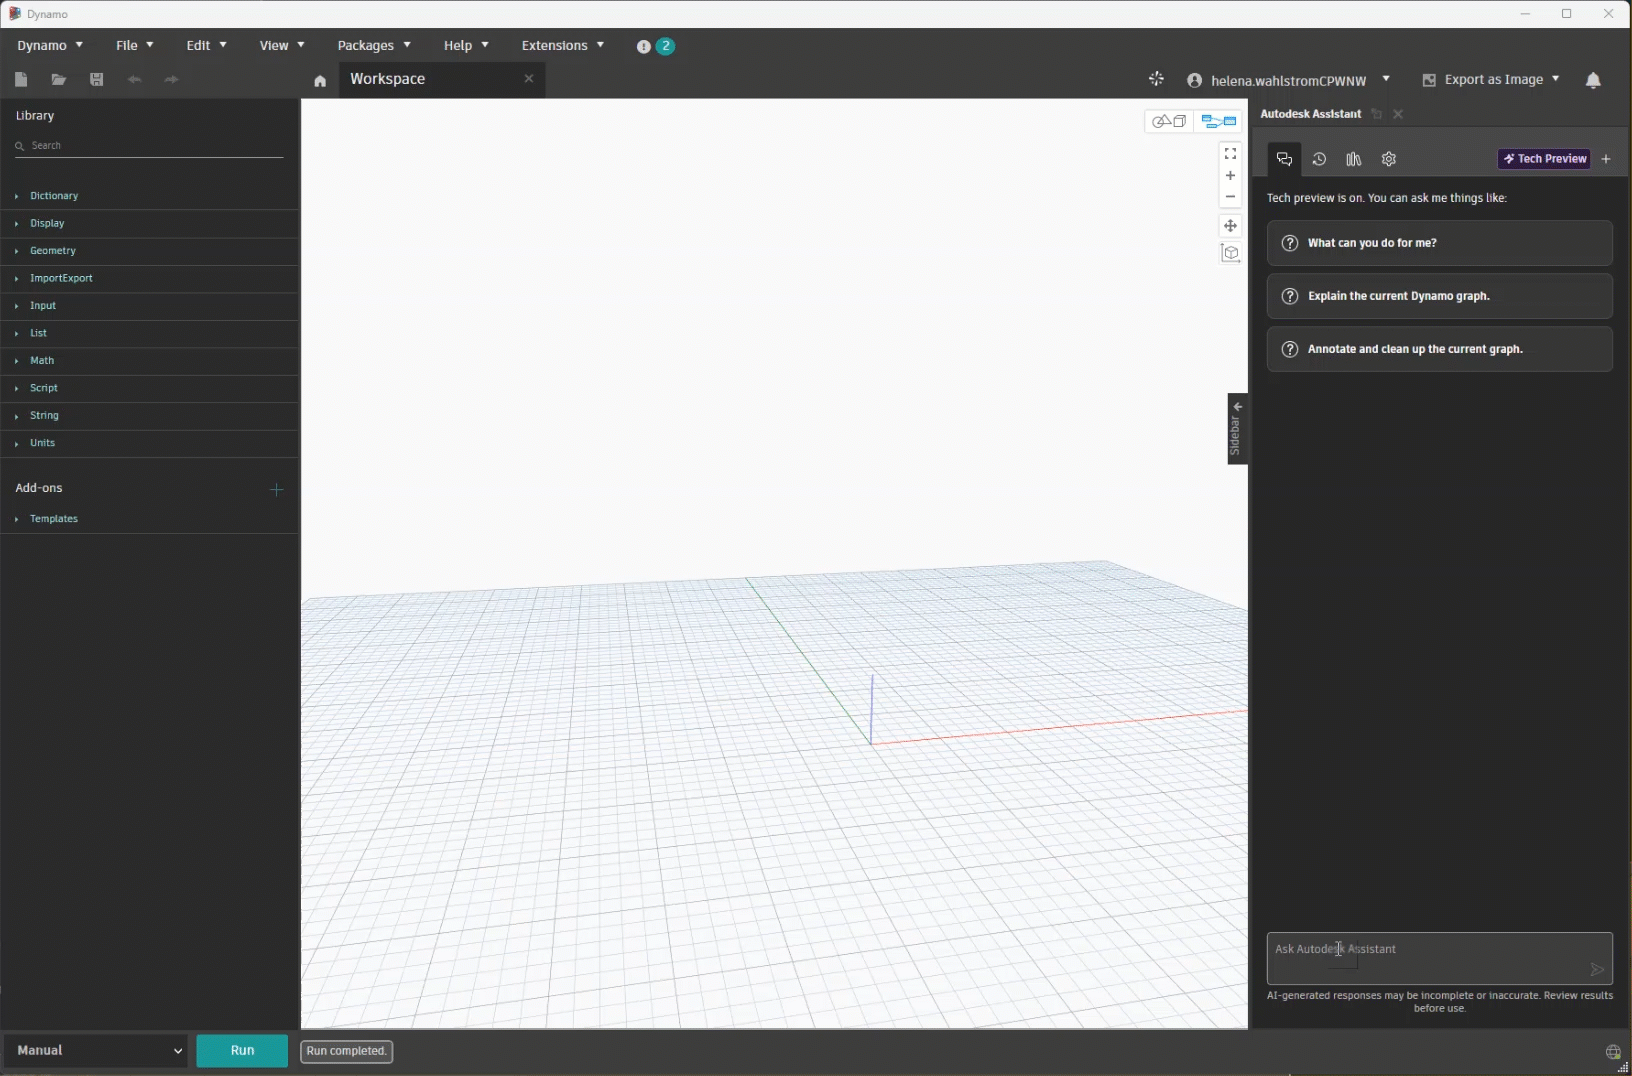Expand the List library category
The image size is (1632, 1076).
pos(149,333)
